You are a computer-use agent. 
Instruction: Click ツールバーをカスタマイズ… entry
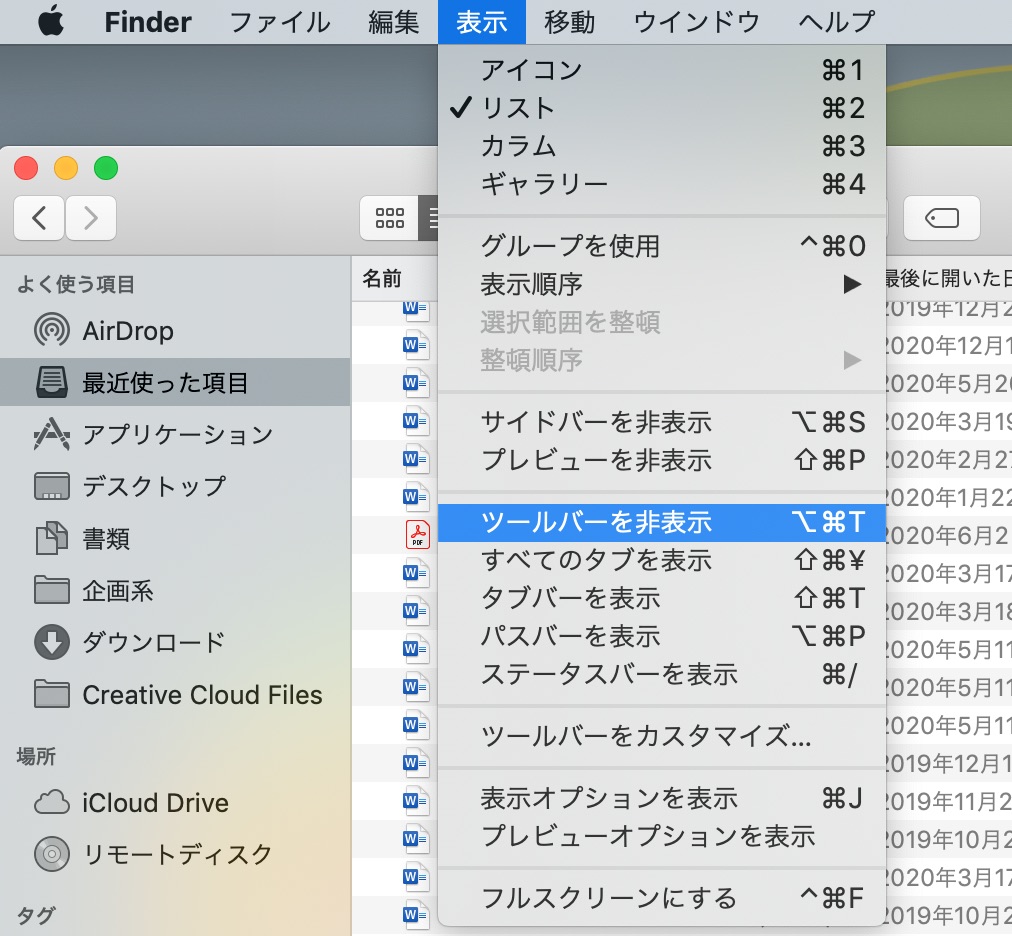tap(662, 736)
